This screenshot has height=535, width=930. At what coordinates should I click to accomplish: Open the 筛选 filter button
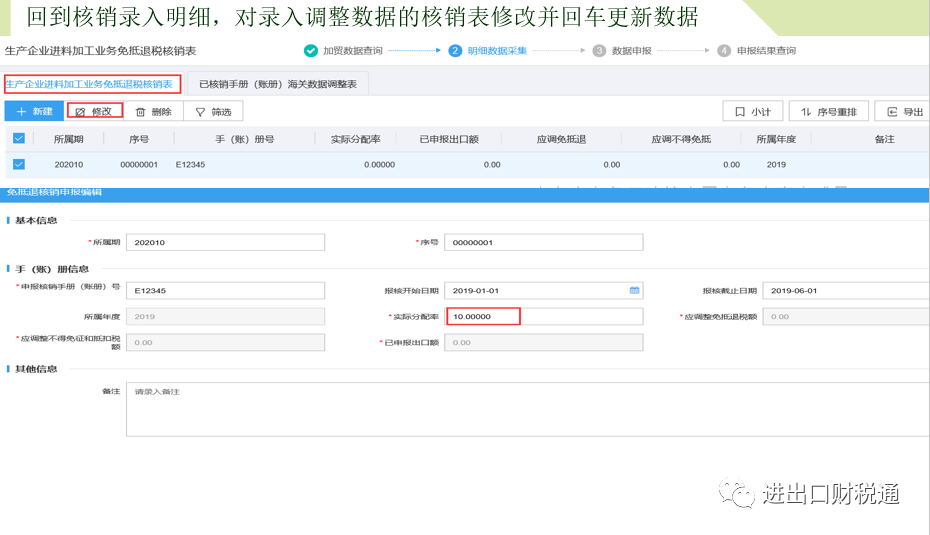pyautogui.click(x=214, y=112)
